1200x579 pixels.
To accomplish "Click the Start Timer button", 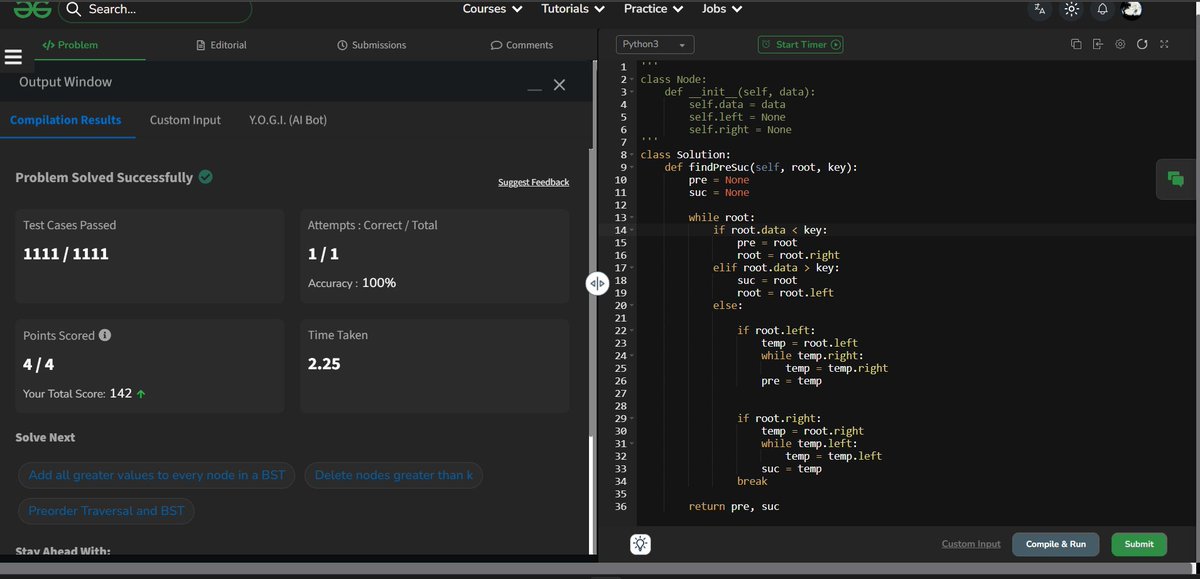I will point(801,44).
